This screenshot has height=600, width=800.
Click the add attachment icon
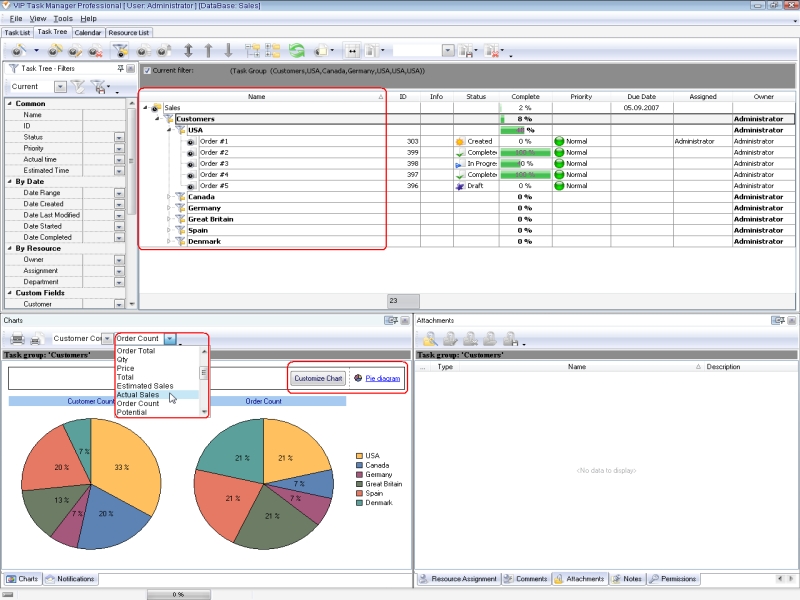coord(430,338)
